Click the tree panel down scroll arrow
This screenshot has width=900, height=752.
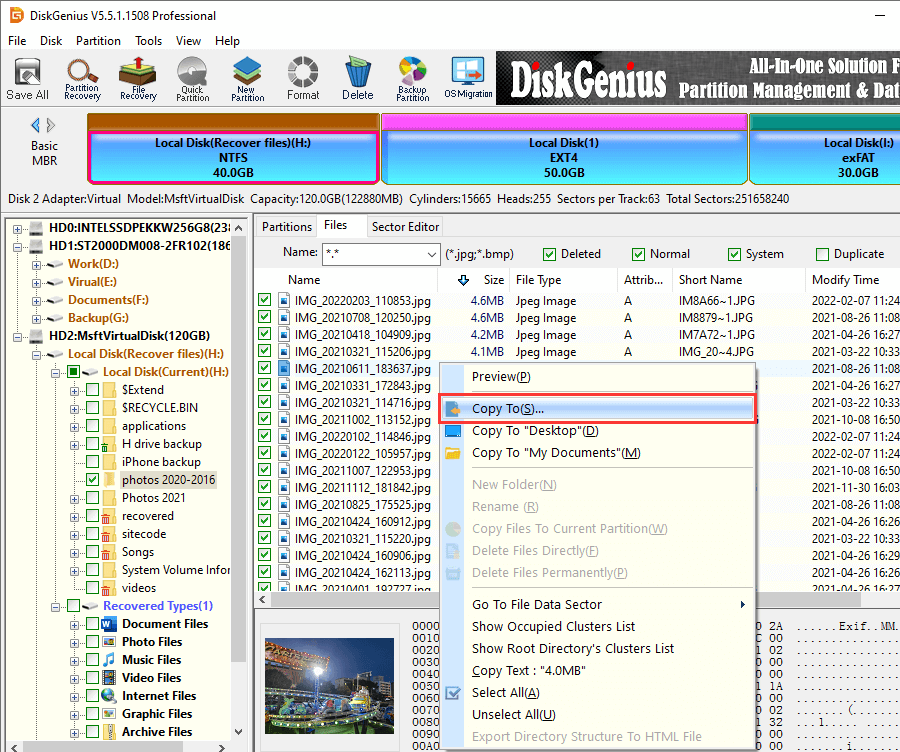[x=239, y=732]
